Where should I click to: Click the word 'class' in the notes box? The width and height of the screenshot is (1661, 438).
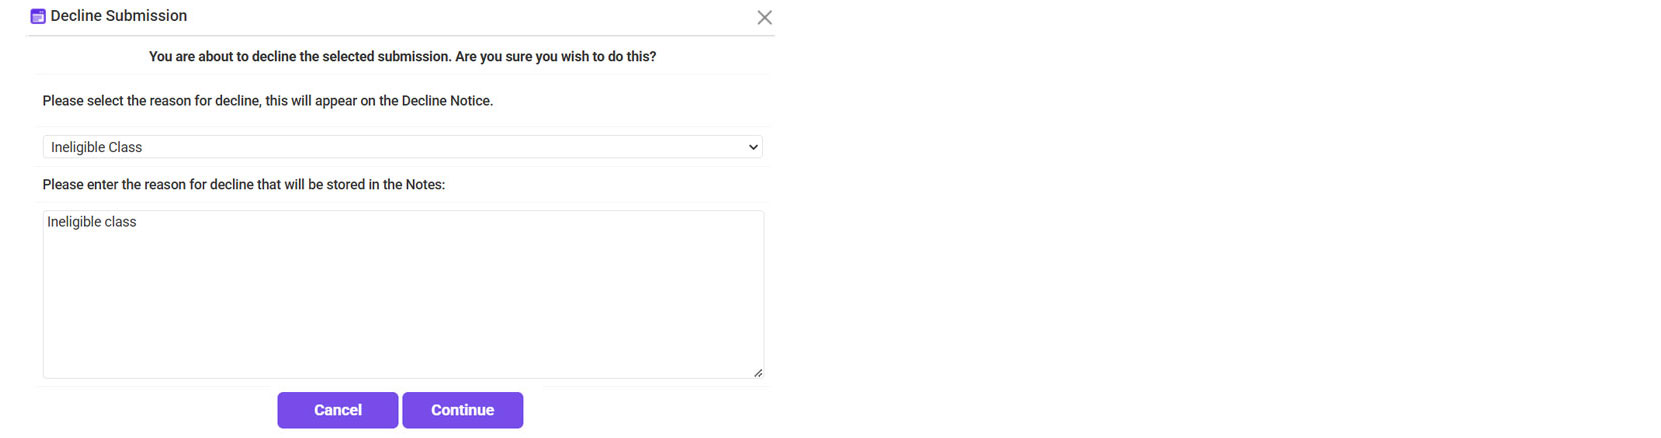click(119, 222)
